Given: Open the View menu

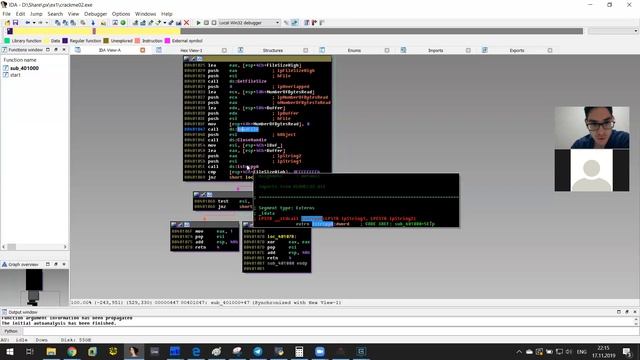Looking at the screenshot, I should click(73, 14).
